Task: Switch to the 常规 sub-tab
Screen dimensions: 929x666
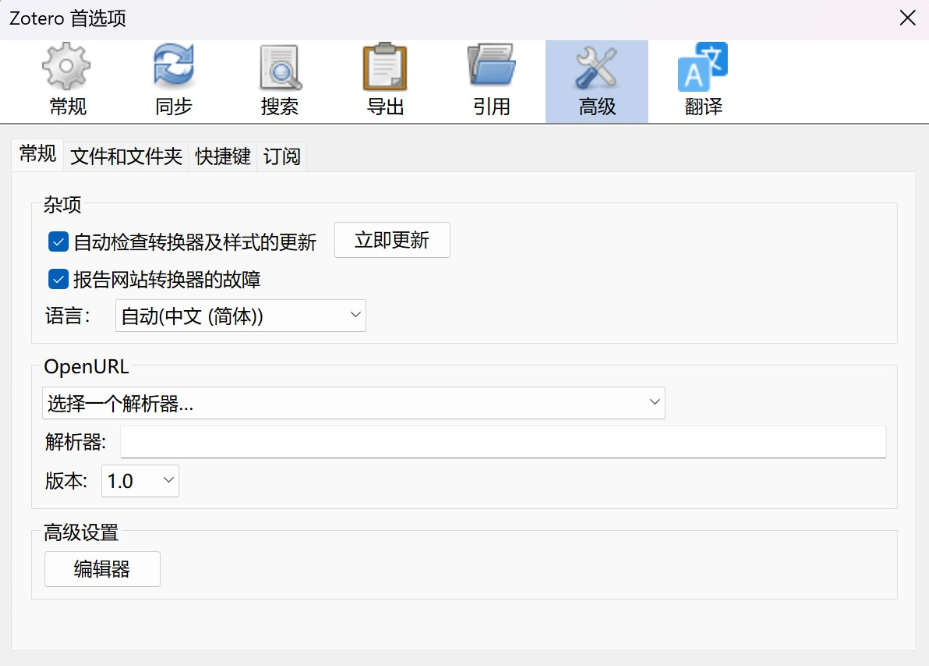Action: click(x=37, y=155)
